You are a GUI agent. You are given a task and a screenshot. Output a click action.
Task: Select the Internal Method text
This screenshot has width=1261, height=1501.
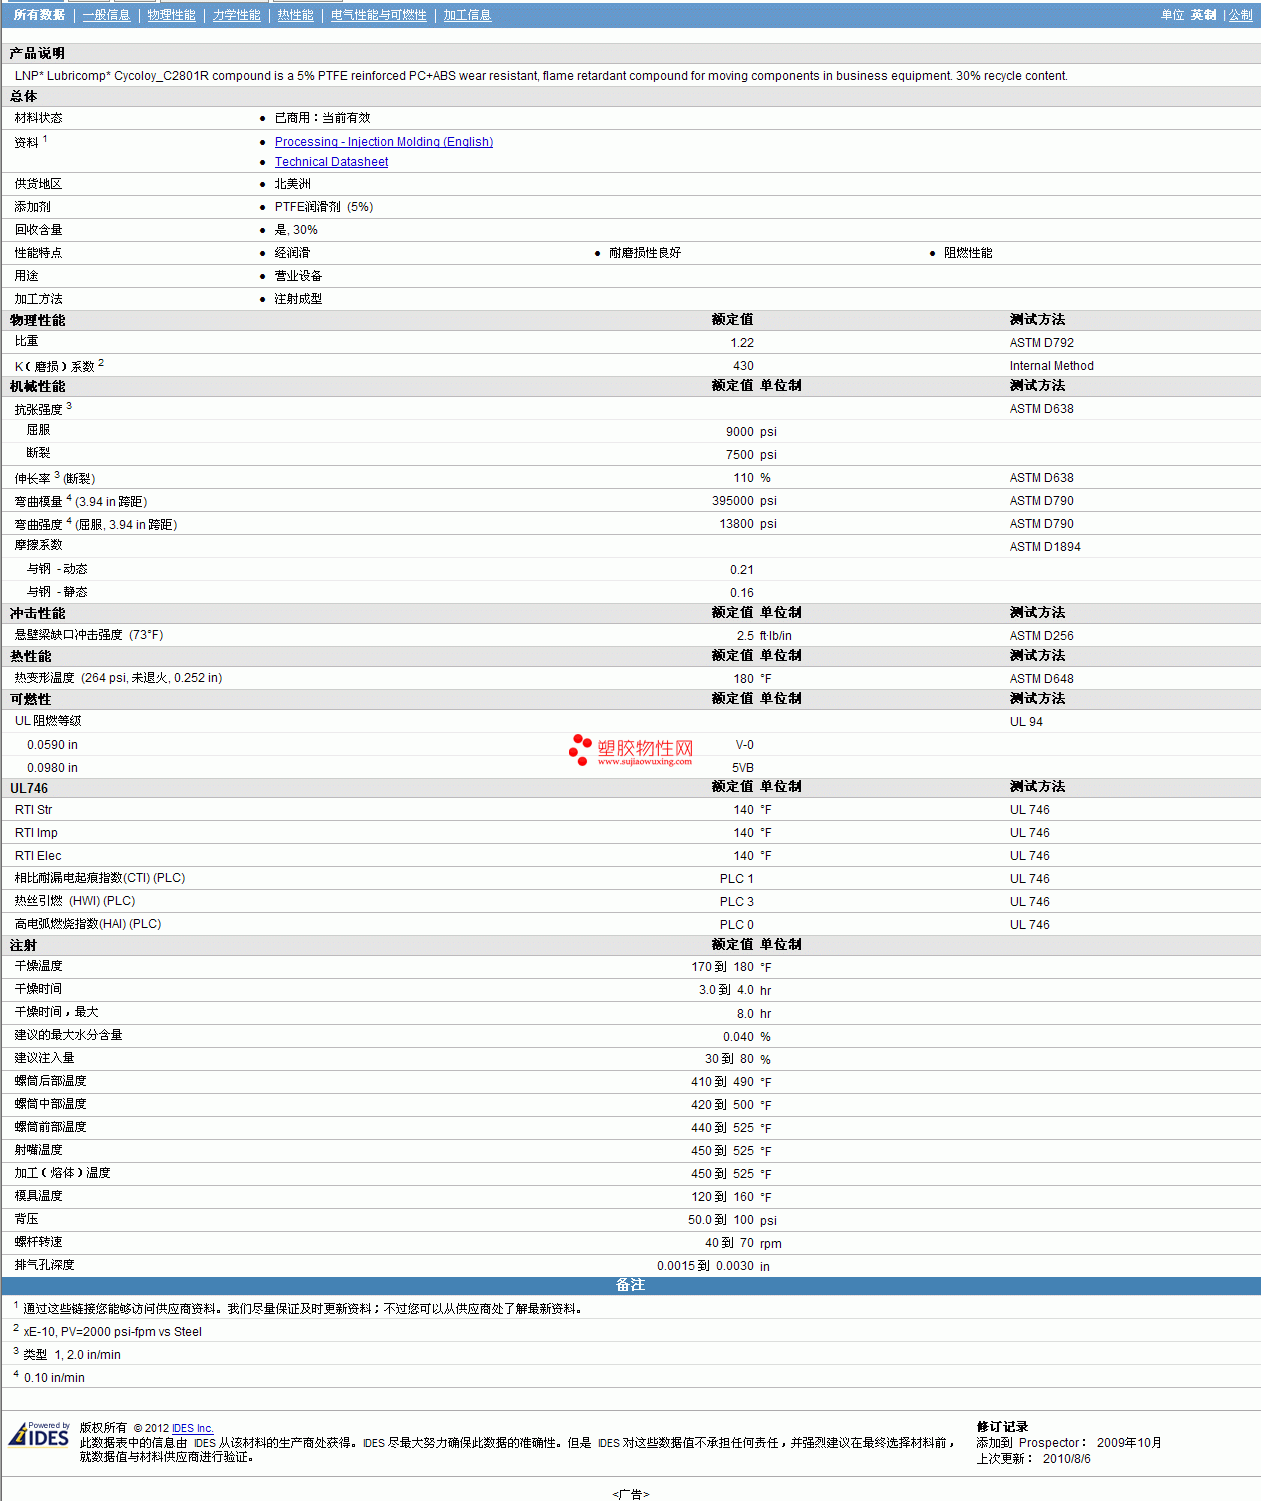[x=1052, y=366]
